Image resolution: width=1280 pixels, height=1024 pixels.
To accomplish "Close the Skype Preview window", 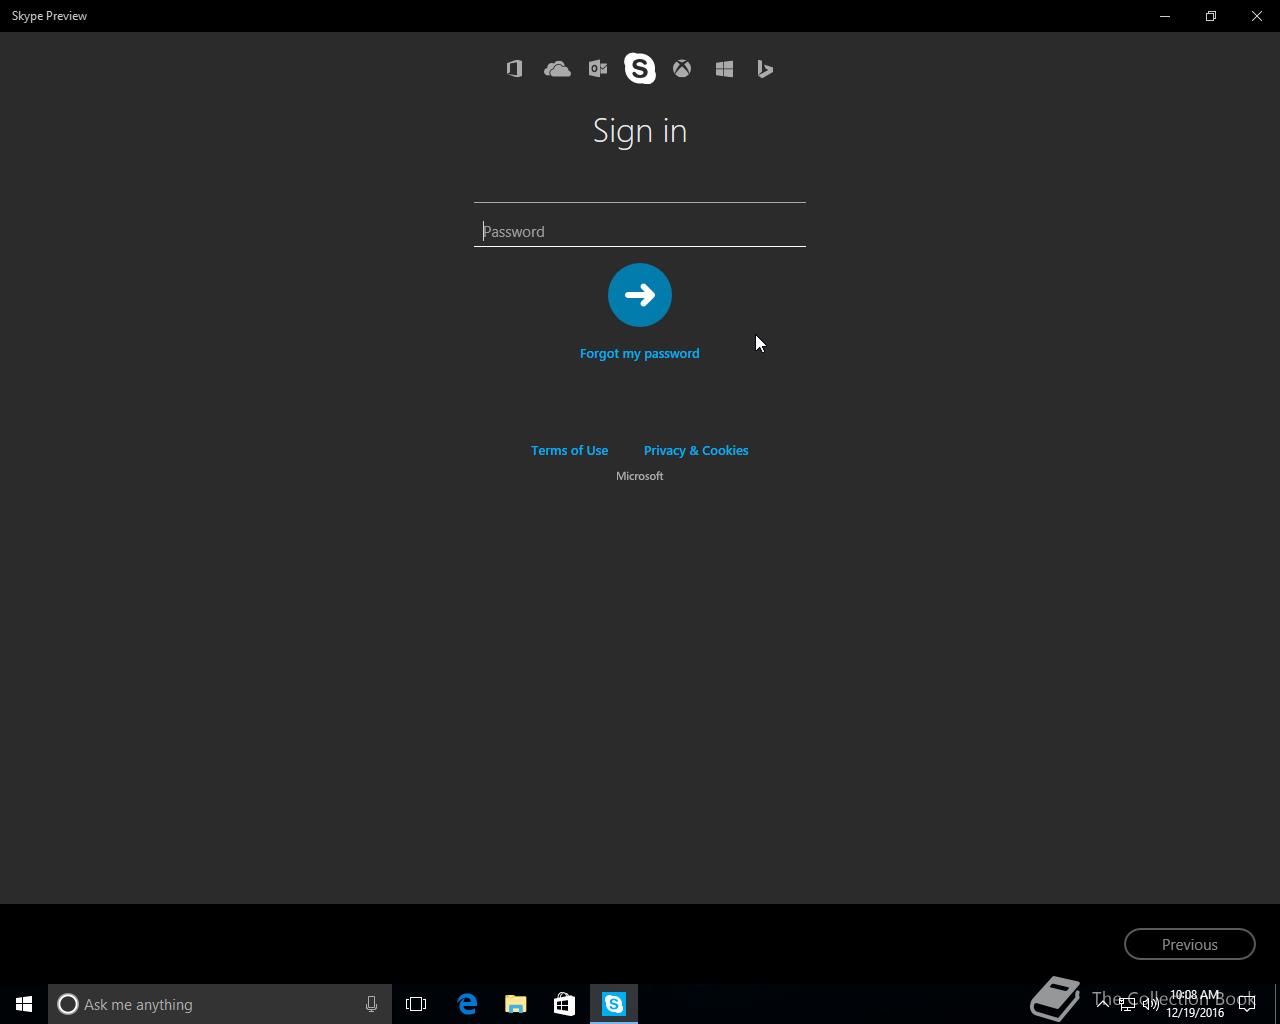I will tap(1257, 16).
